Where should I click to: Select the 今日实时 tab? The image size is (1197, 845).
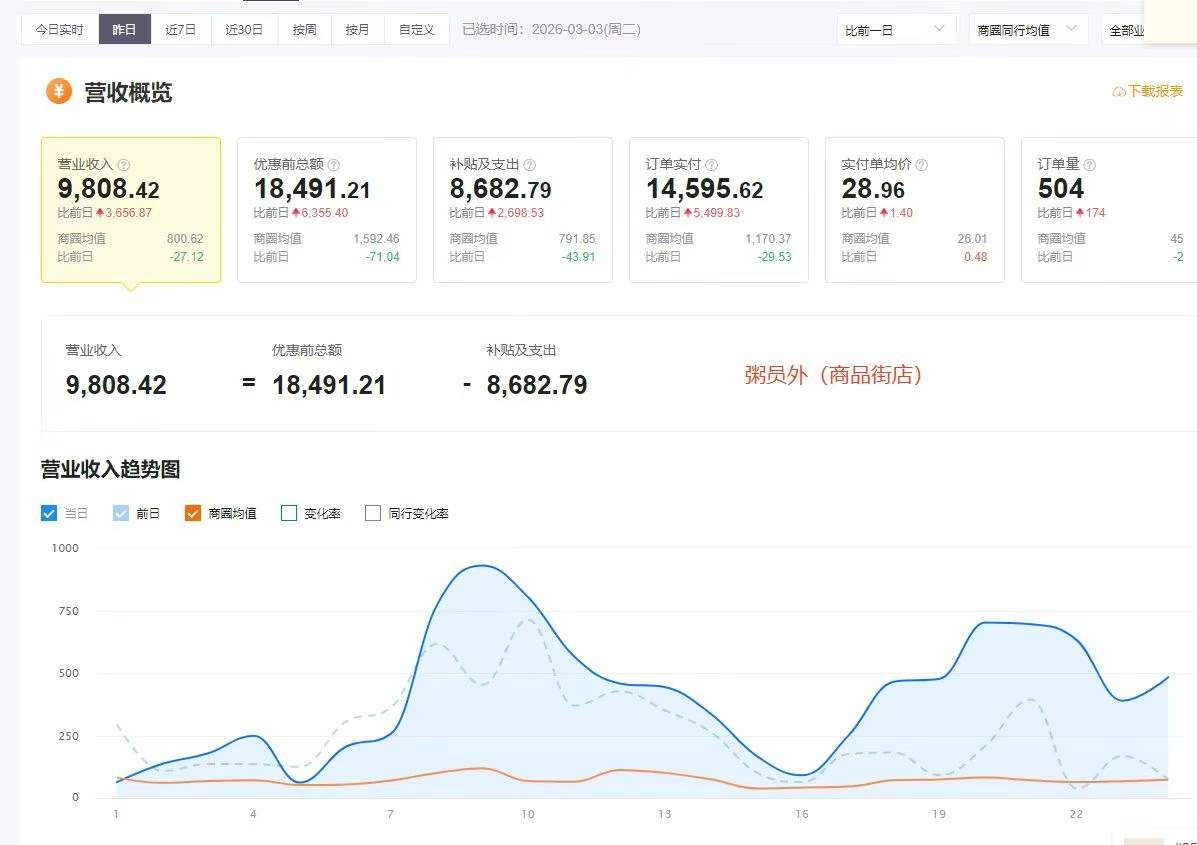pos(60,30)
